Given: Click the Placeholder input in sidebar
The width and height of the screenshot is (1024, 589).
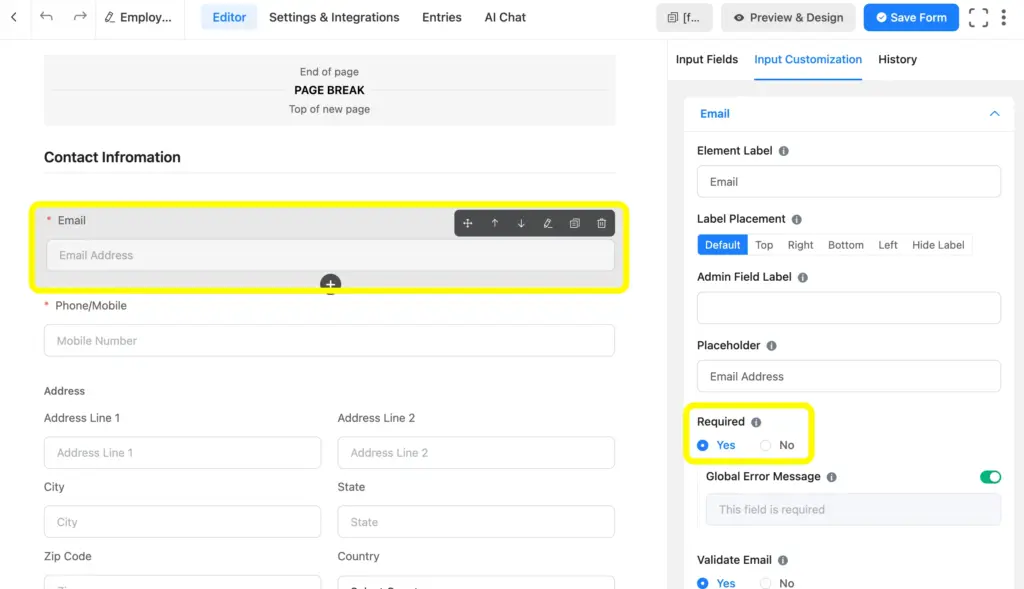Looking at the screenshot, I should click(848, 376).
